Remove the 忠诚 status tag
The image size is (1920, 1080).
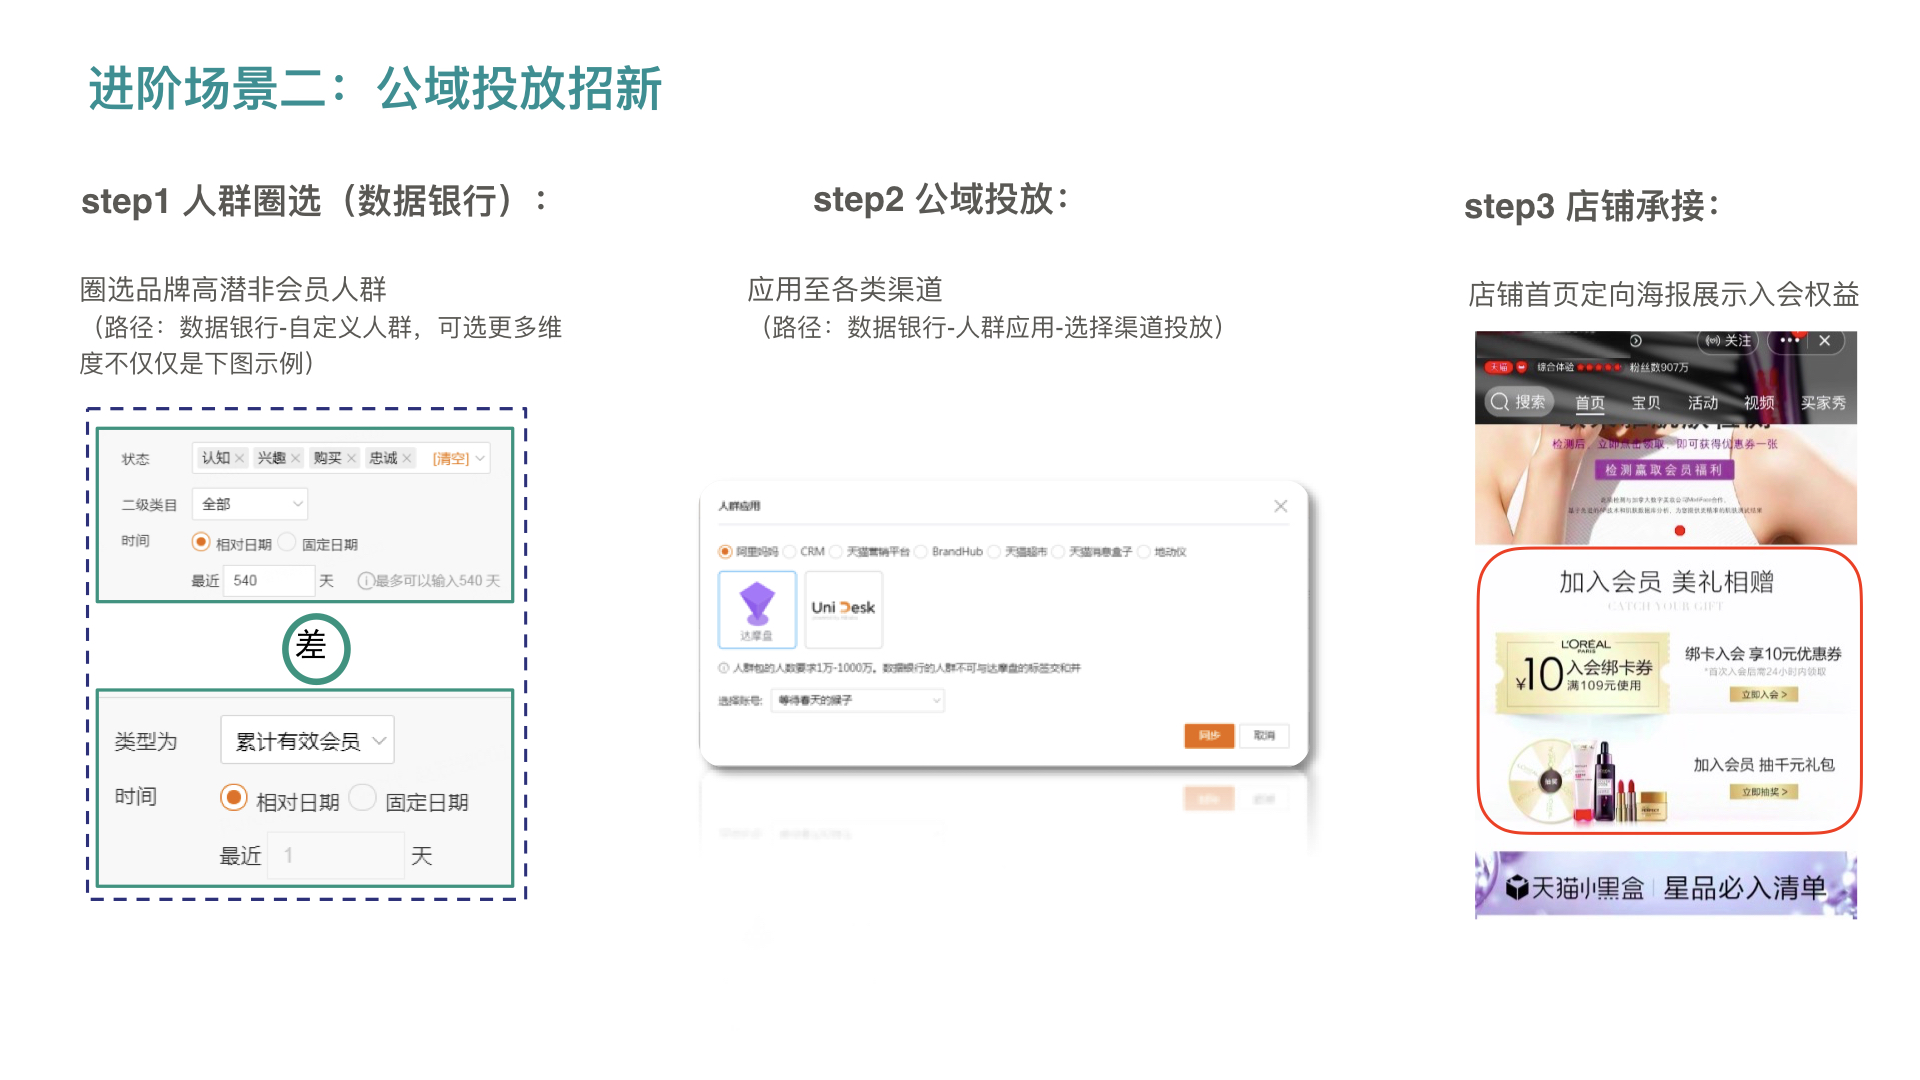[407, 458]
